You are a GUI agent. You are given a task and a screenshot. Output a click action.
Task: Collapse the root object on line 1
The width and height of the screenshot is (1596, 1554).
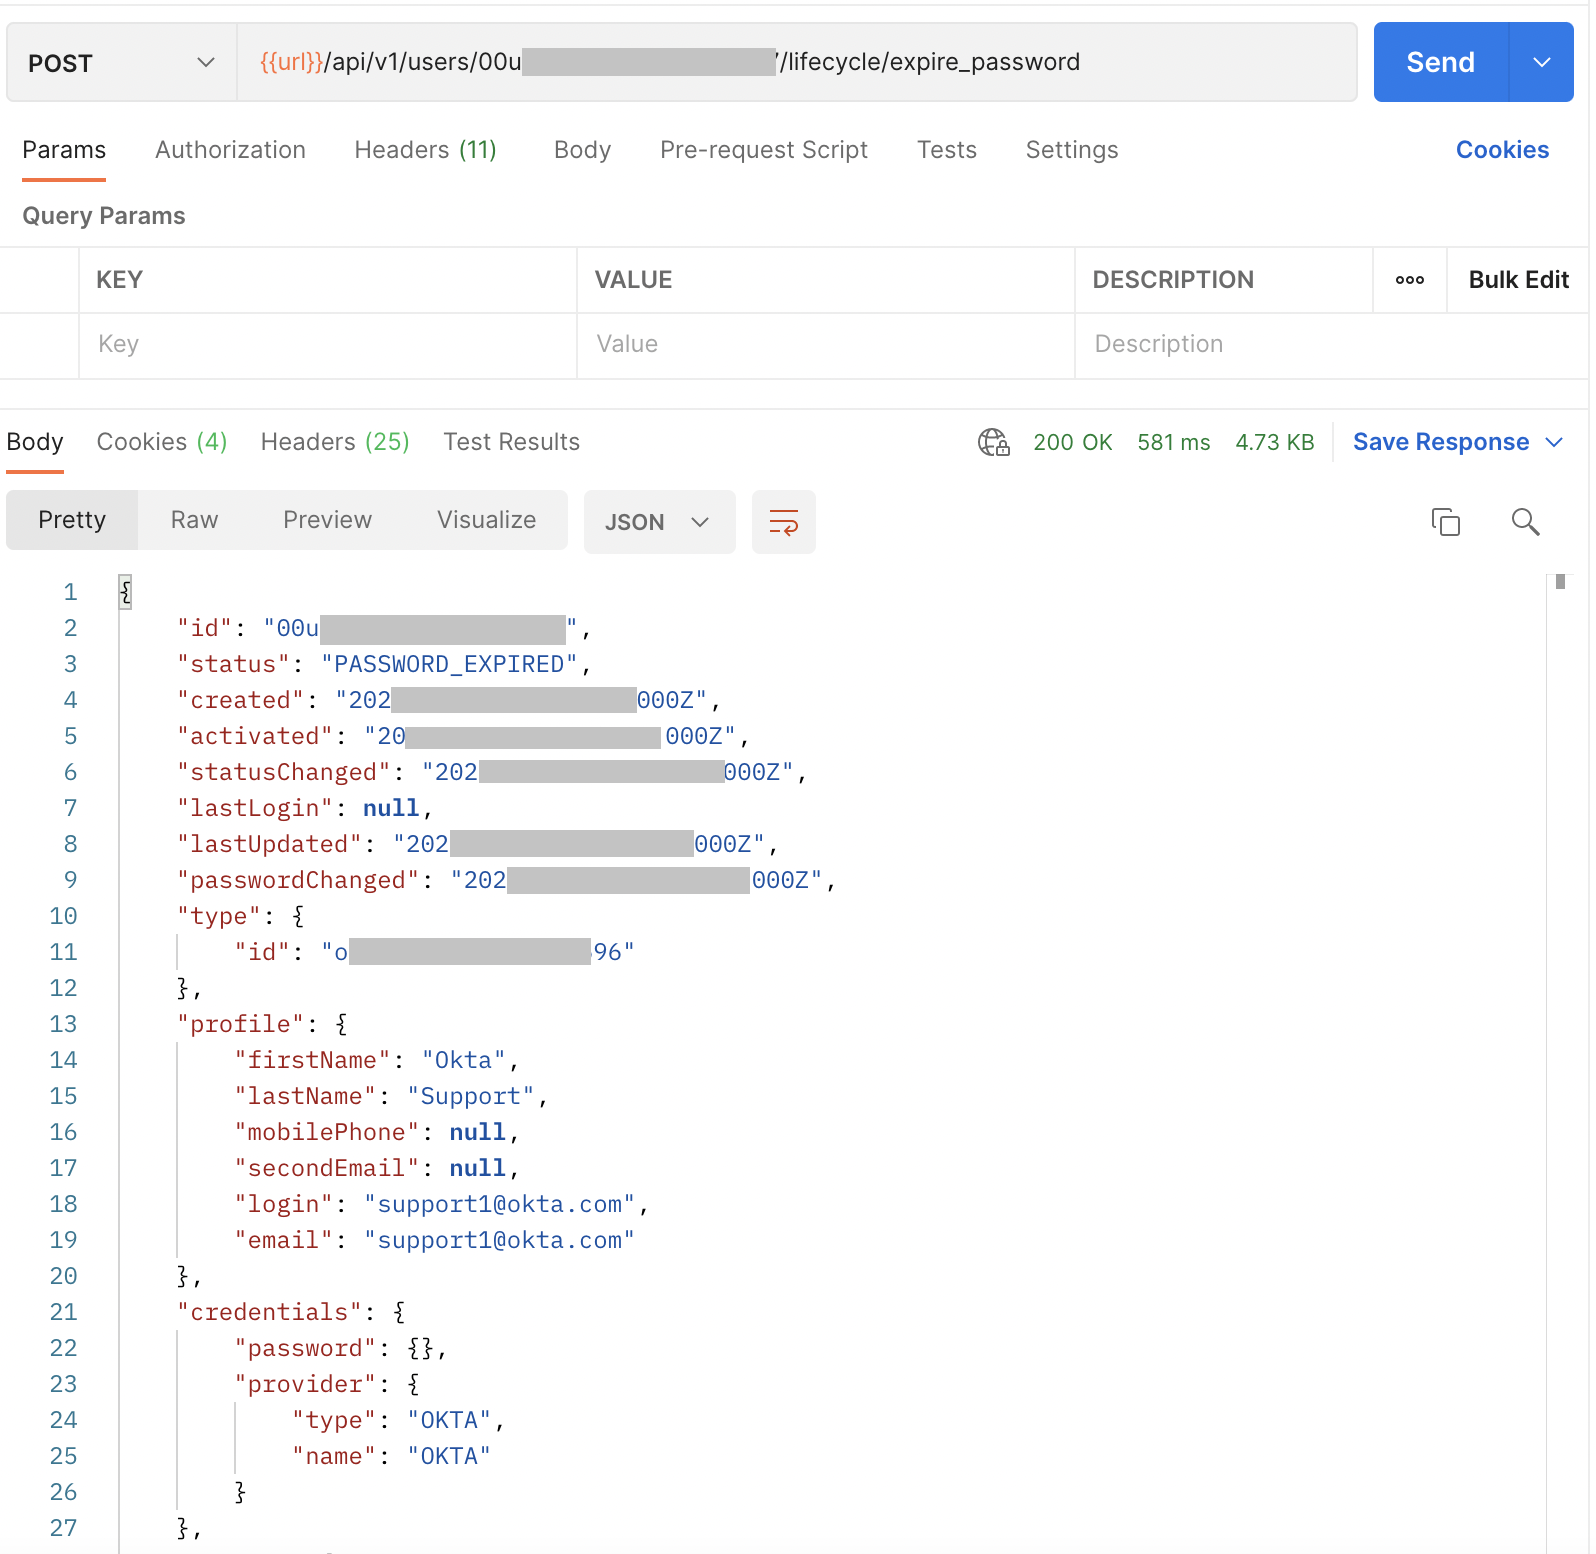click(x=126, y=592)
